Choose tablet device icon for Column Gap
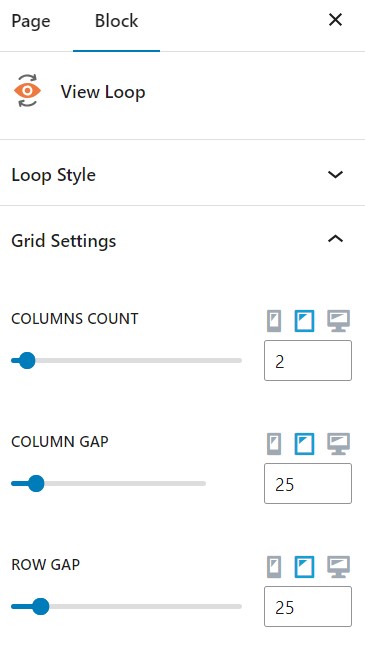This screenshot has height=662, width=365. [x=304, y=444]
